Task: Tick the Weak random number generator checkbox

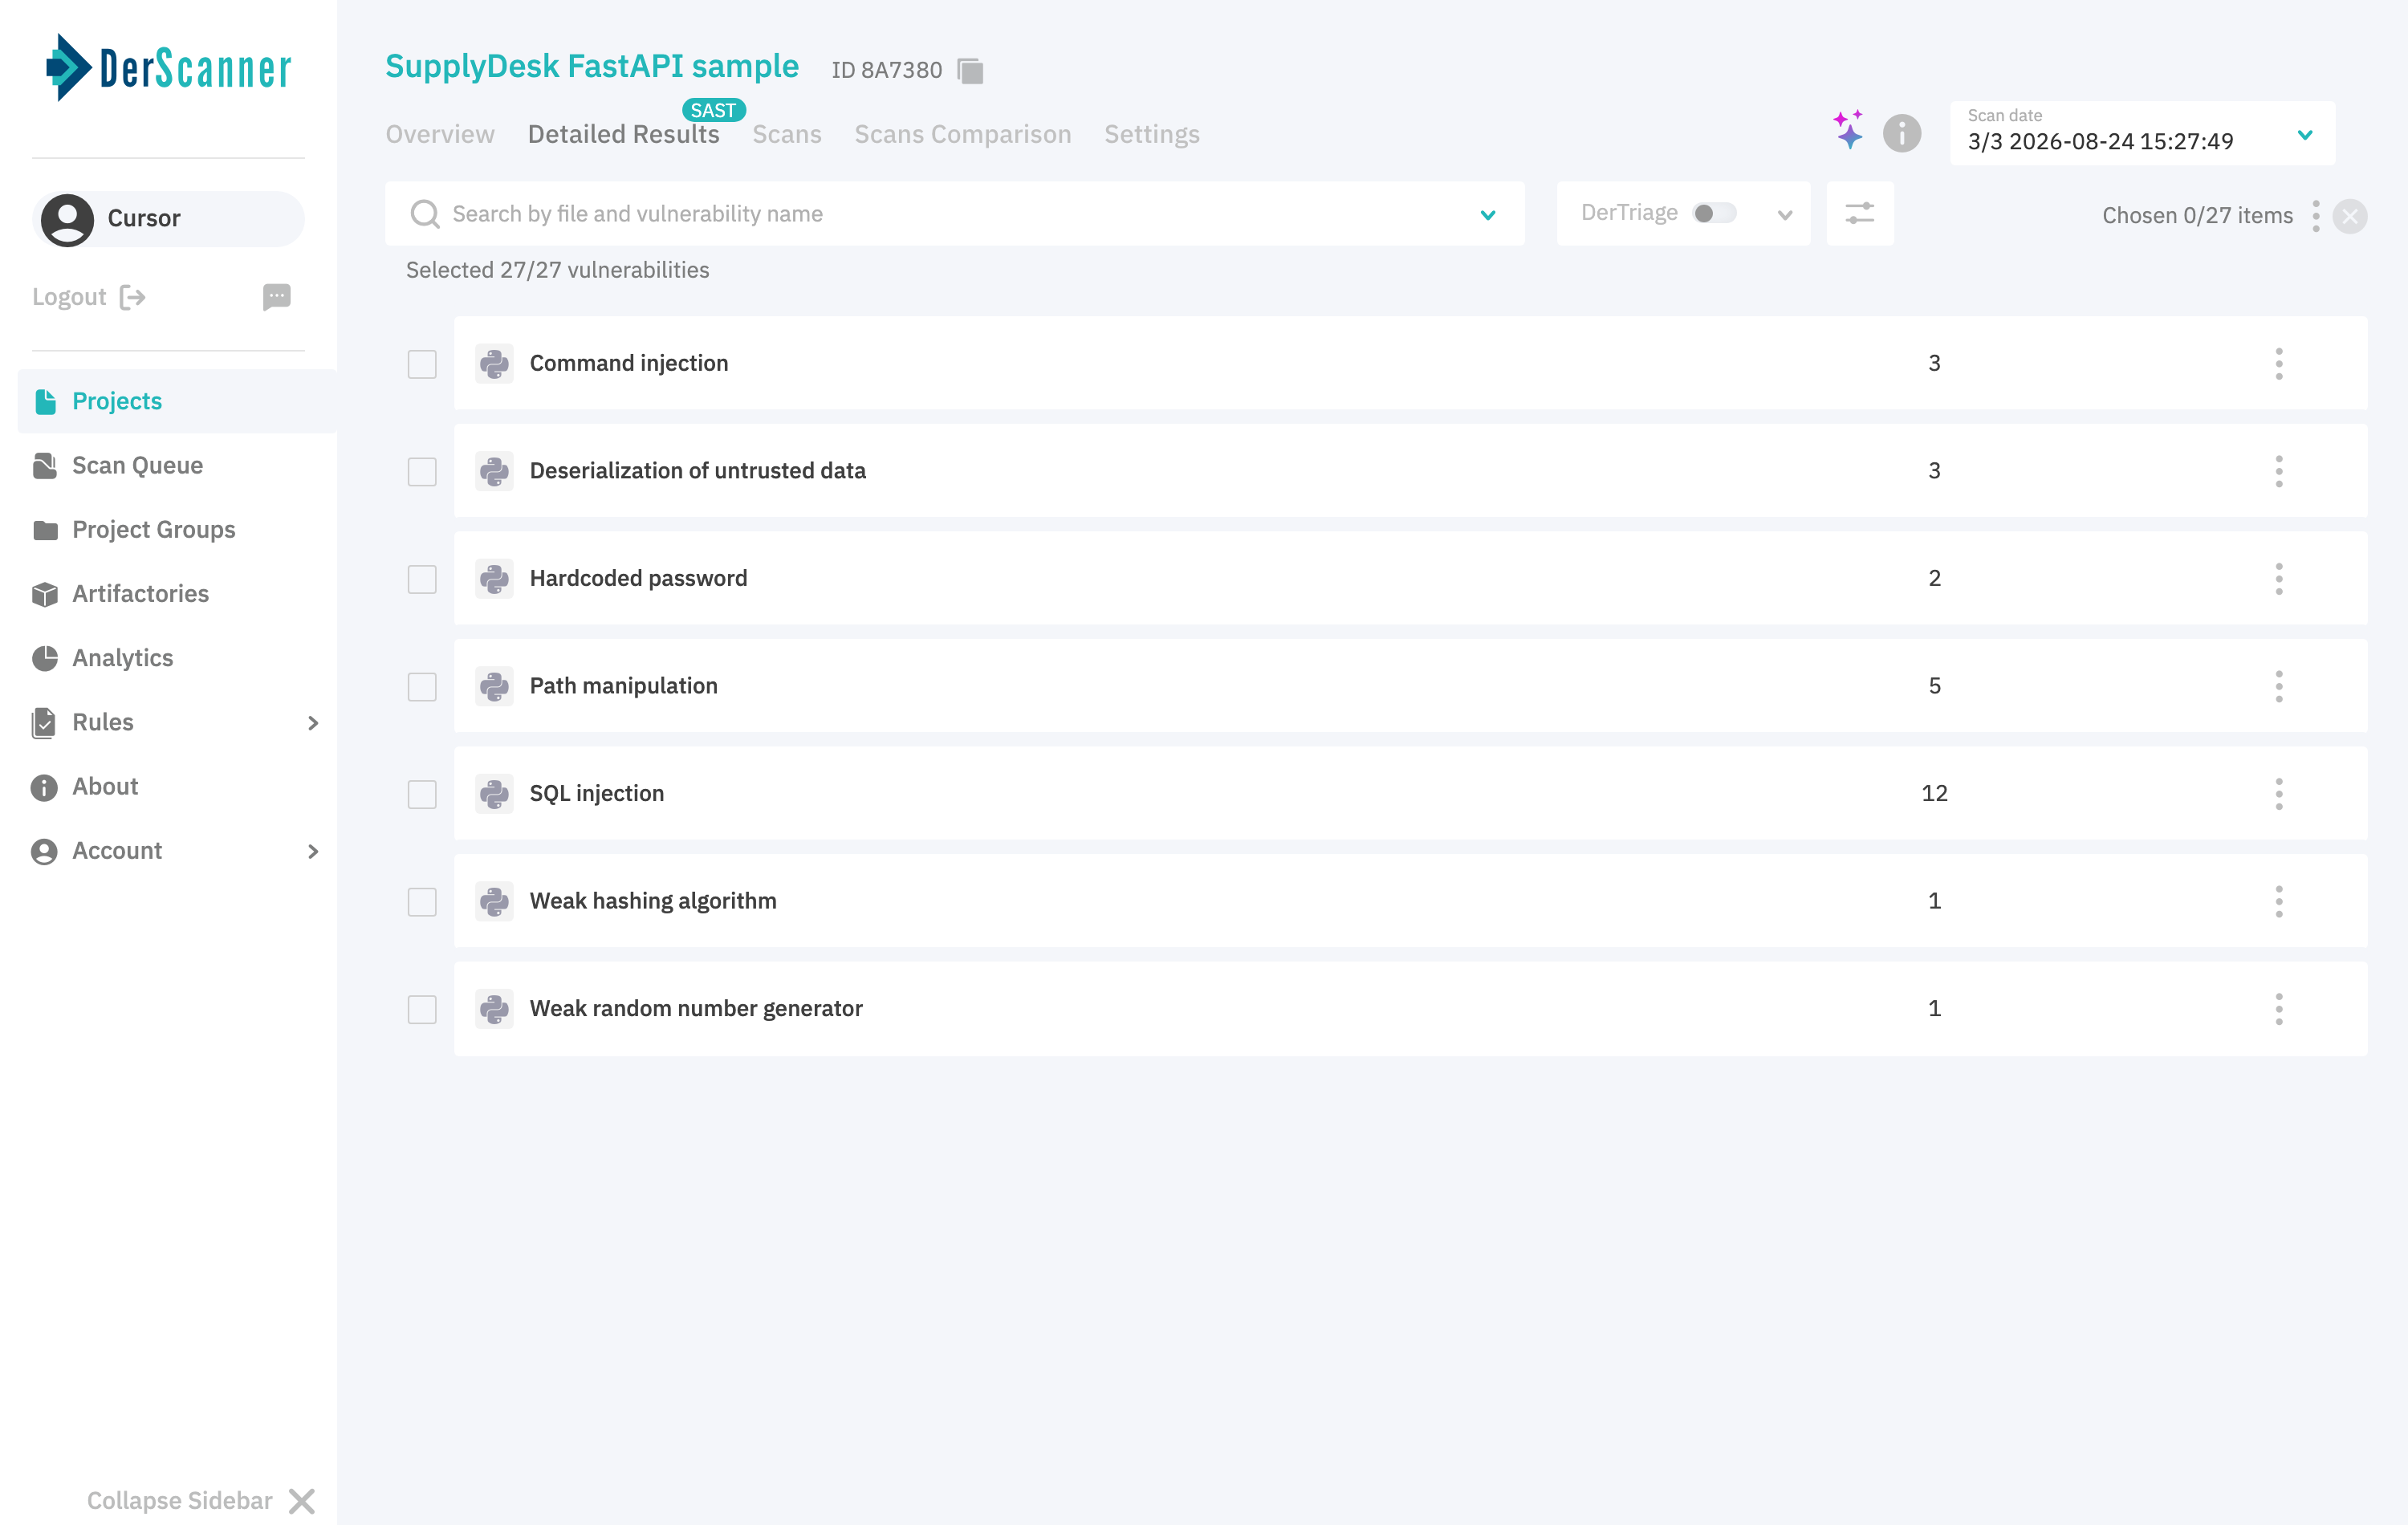Action: [x=422, y=1009]
